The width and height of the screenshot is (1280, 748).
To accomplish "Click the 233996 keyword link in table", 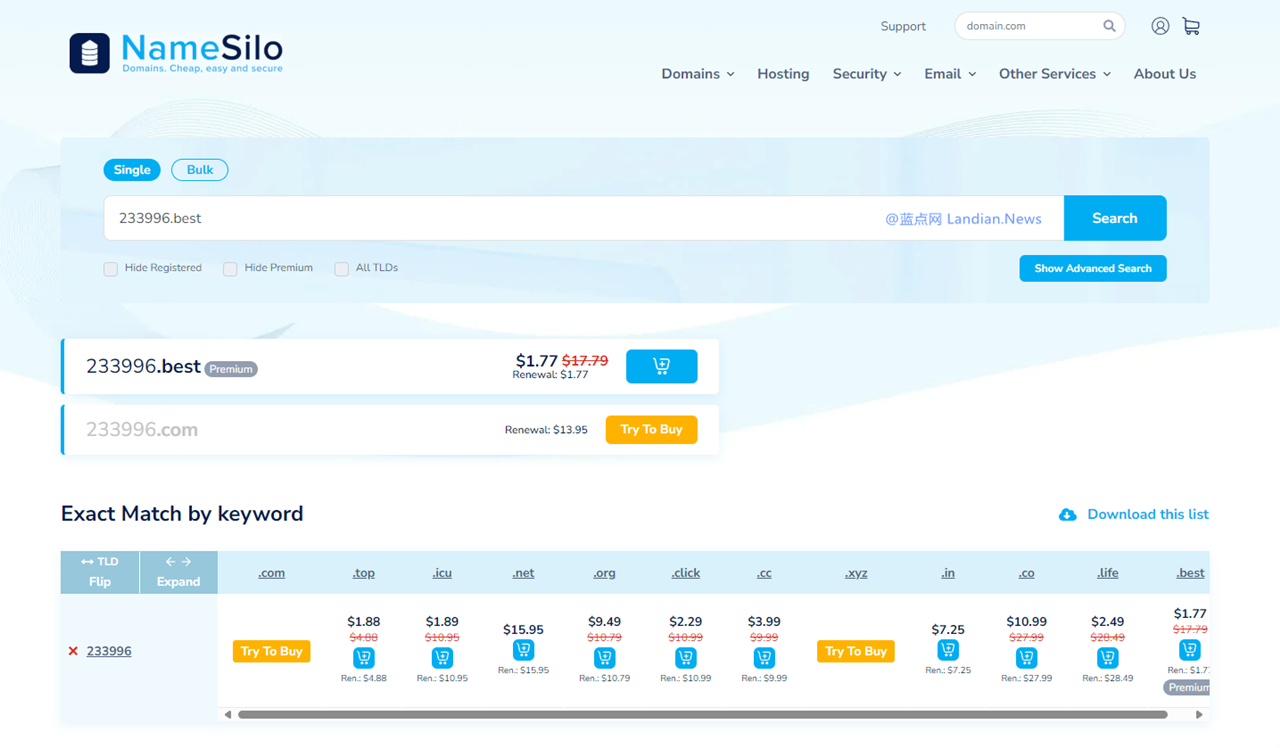I will click(109, 651).
